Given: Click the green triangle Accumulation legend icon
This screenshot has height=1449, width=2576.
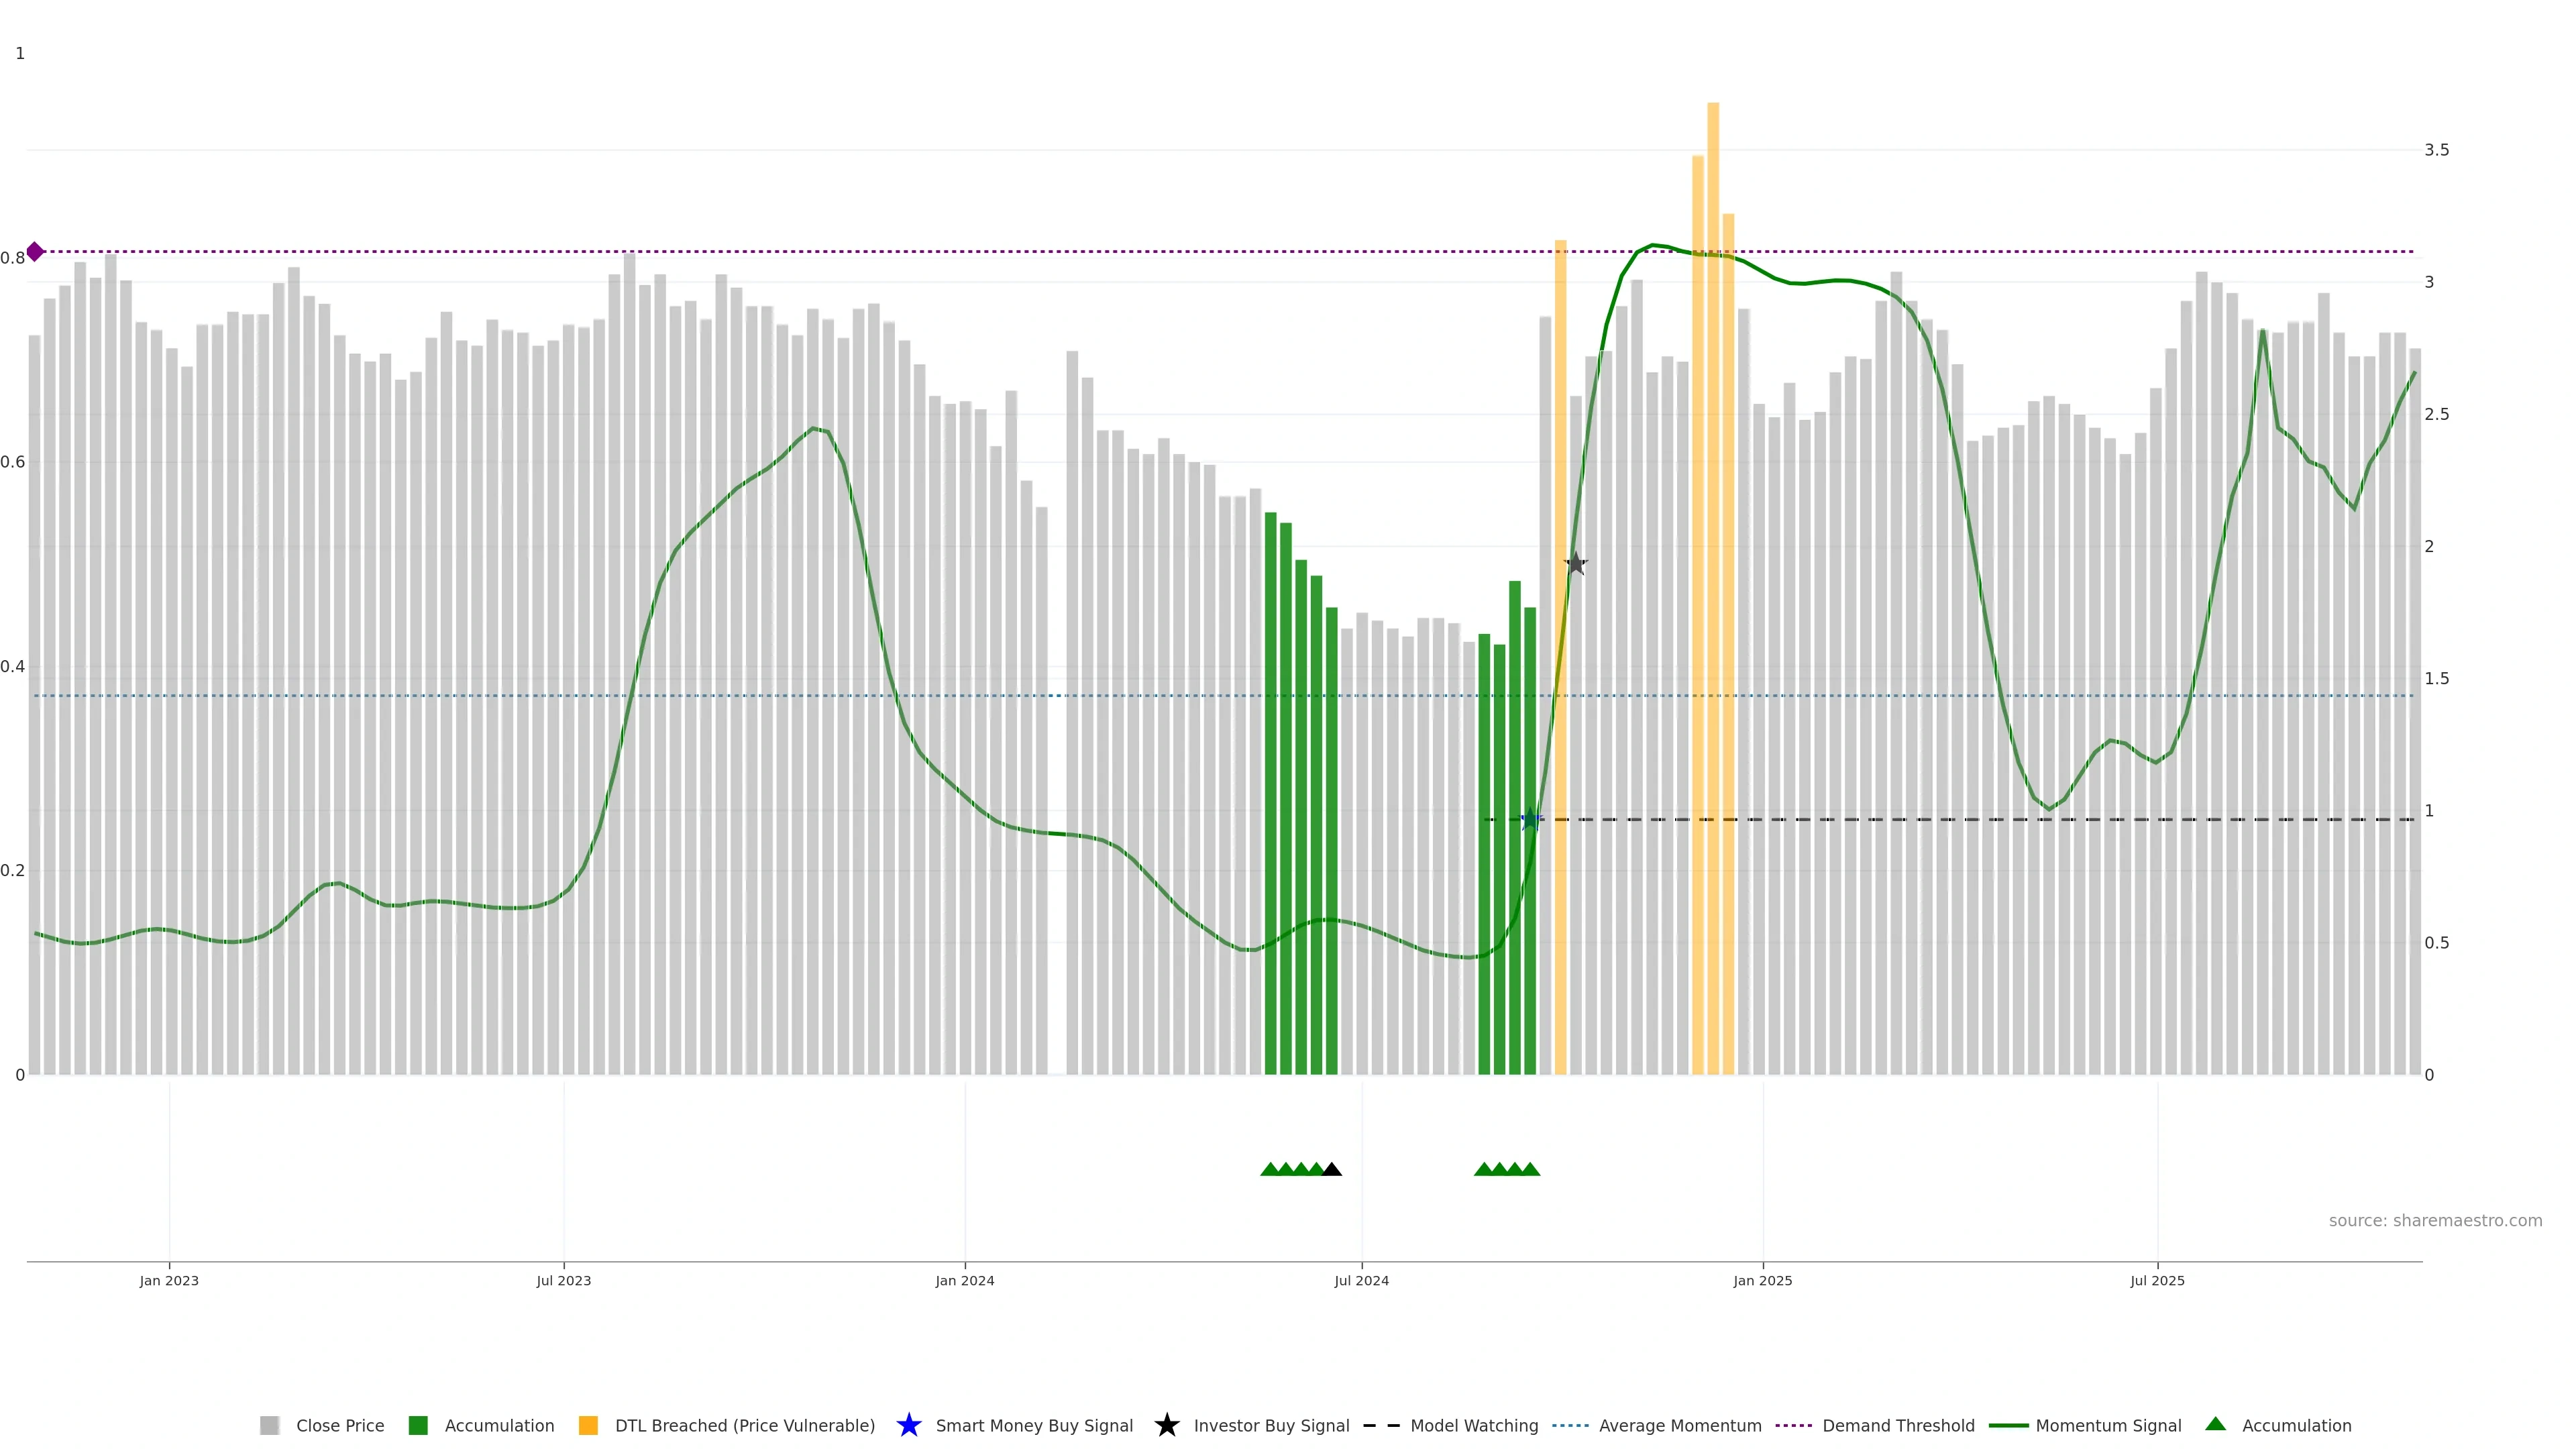Looking at the screenshot, I should [2215, 1424].
